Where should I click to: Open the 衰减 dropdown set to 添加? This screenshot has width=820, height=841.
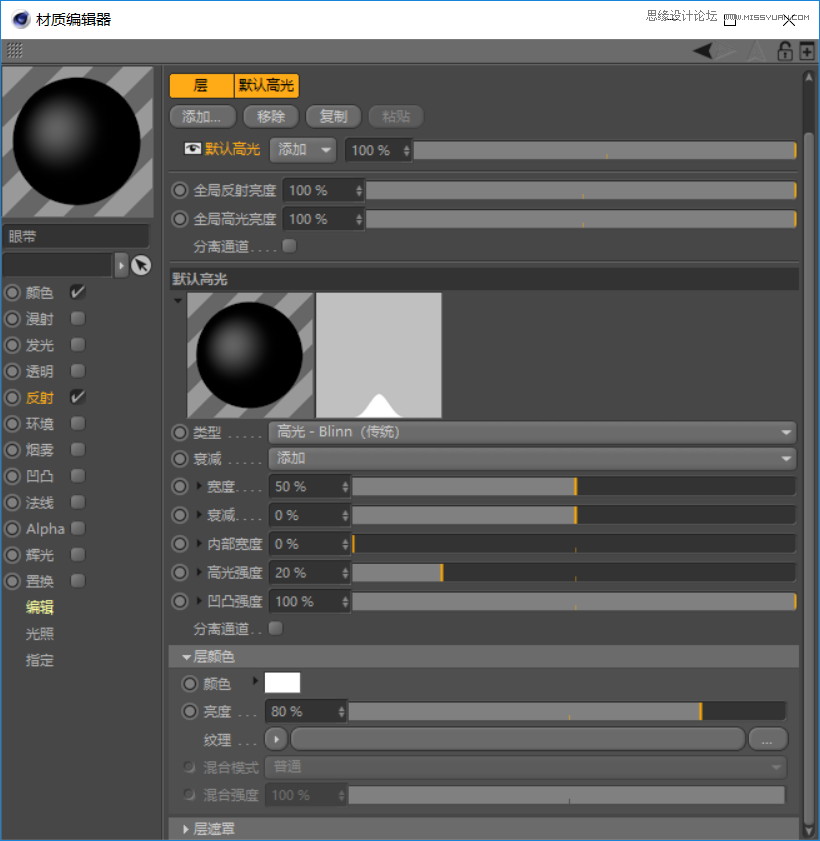(x=532, y=459)
